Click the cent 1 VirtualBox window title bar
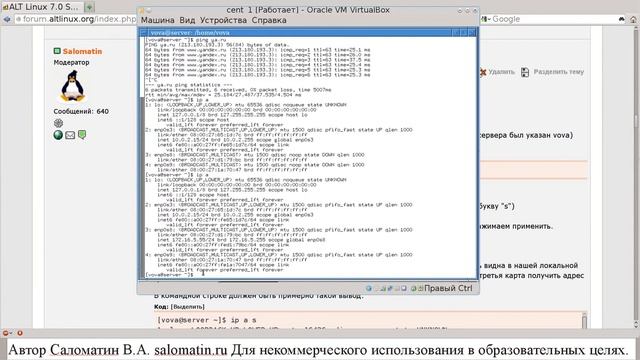Viewport: 640px width, 360px height. 308,10
